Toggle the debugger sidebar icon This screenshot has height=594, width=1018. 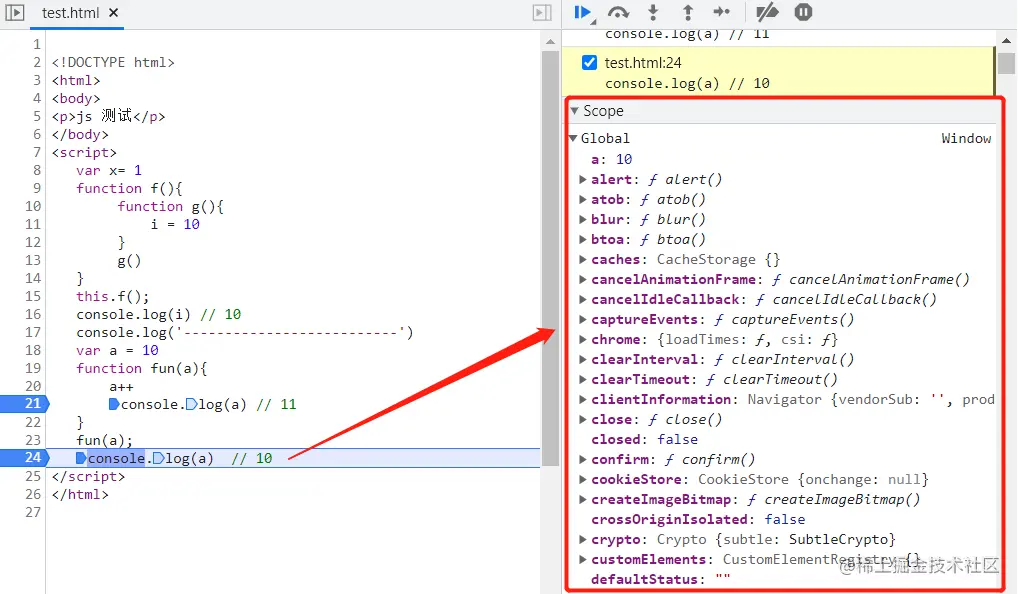(542, 12)
